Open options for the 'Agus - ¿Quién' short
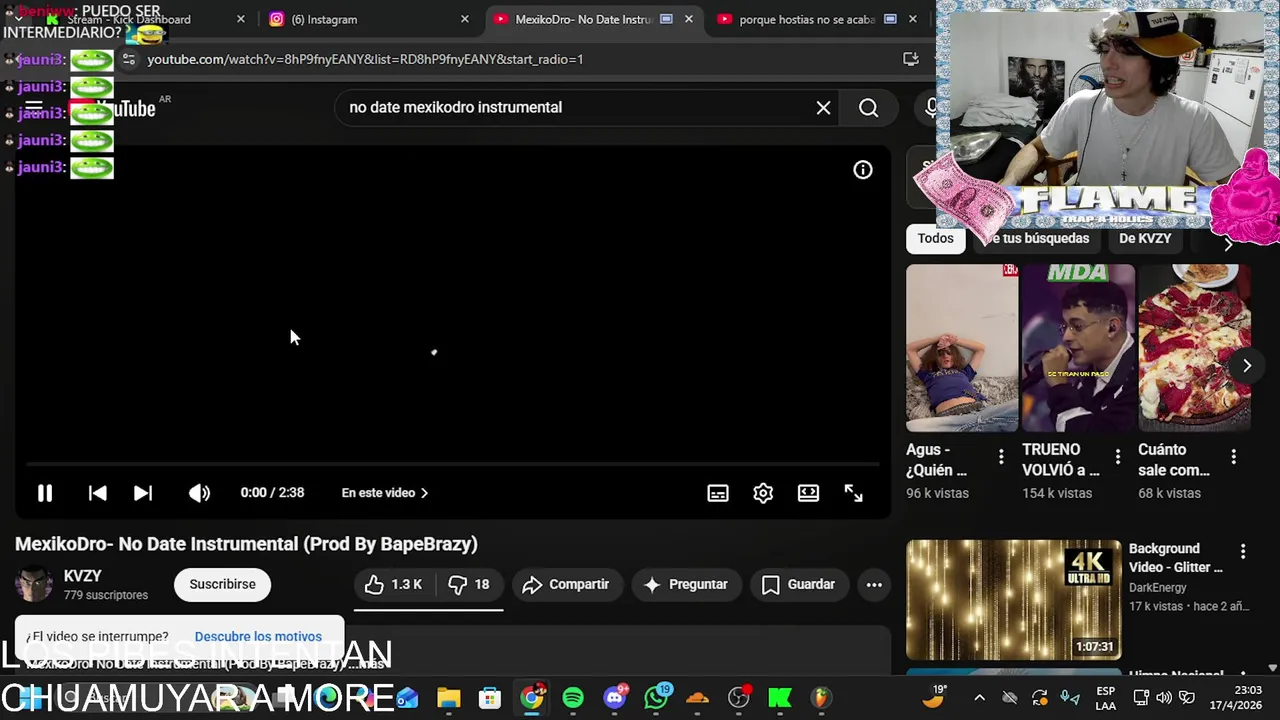Screen dimensions: 1280x720 pos(1001,457)
